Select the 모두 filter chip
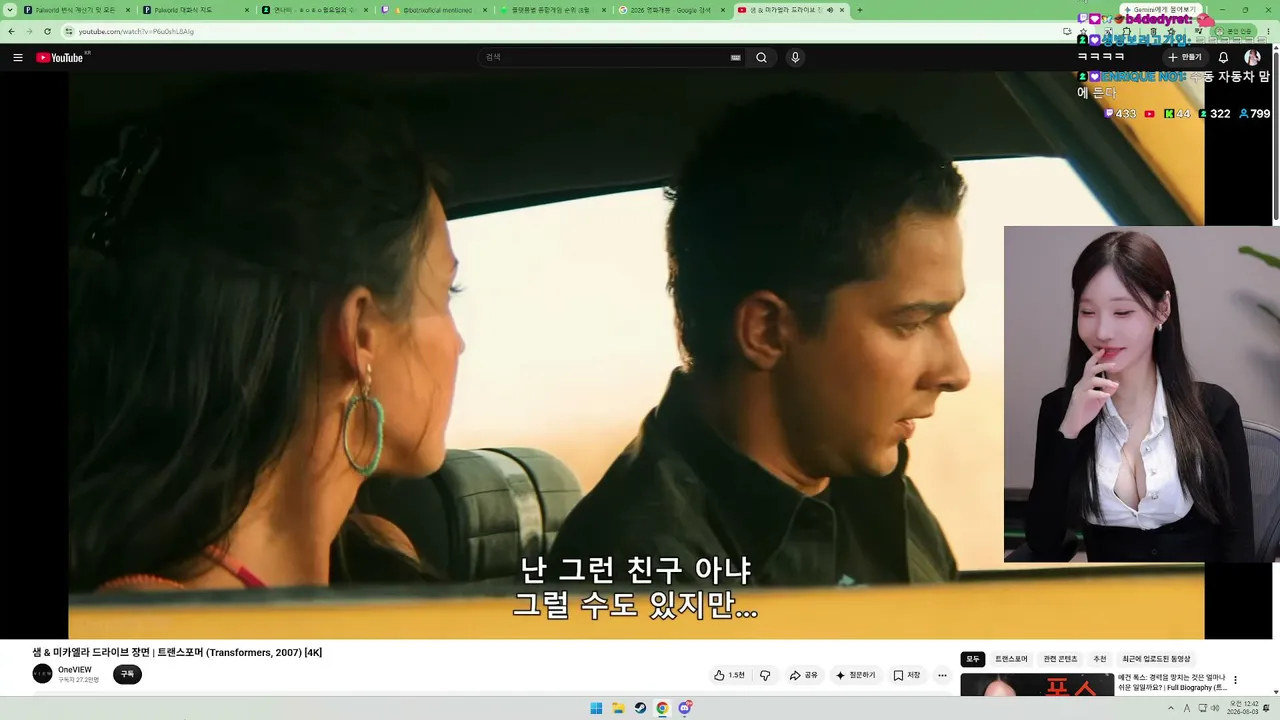The image size is (1280, 720). point(973,659)
